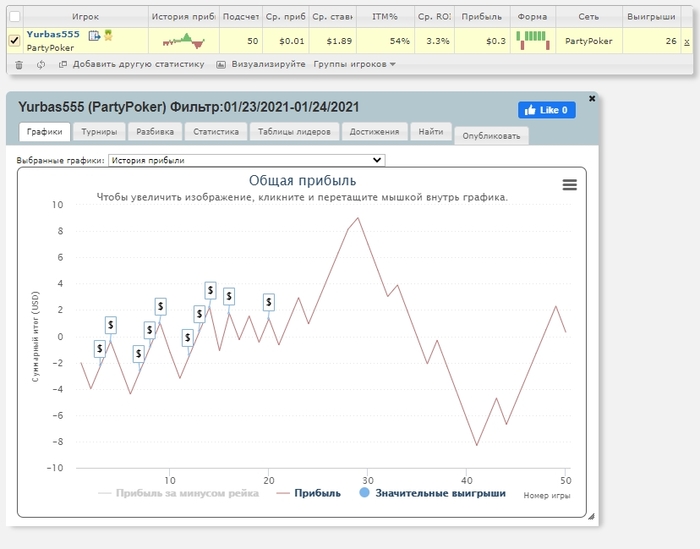
Task: Toggle 'Прибыль за минусом рейка' legend series
Action: click(x=178, y=493)
